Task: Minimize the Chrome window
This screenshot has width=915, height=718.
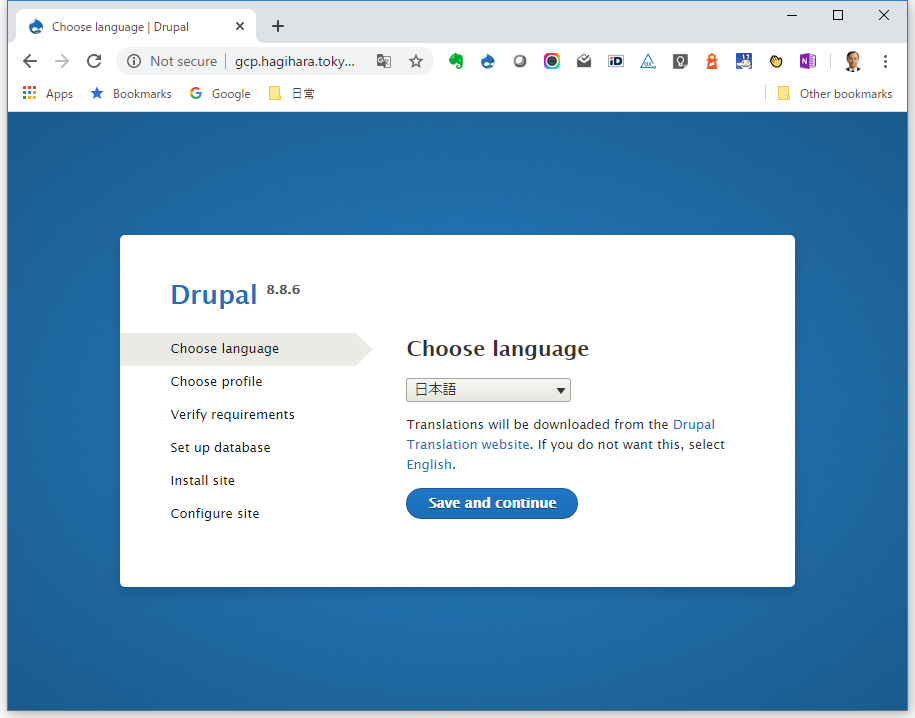Action: point(792,16)
